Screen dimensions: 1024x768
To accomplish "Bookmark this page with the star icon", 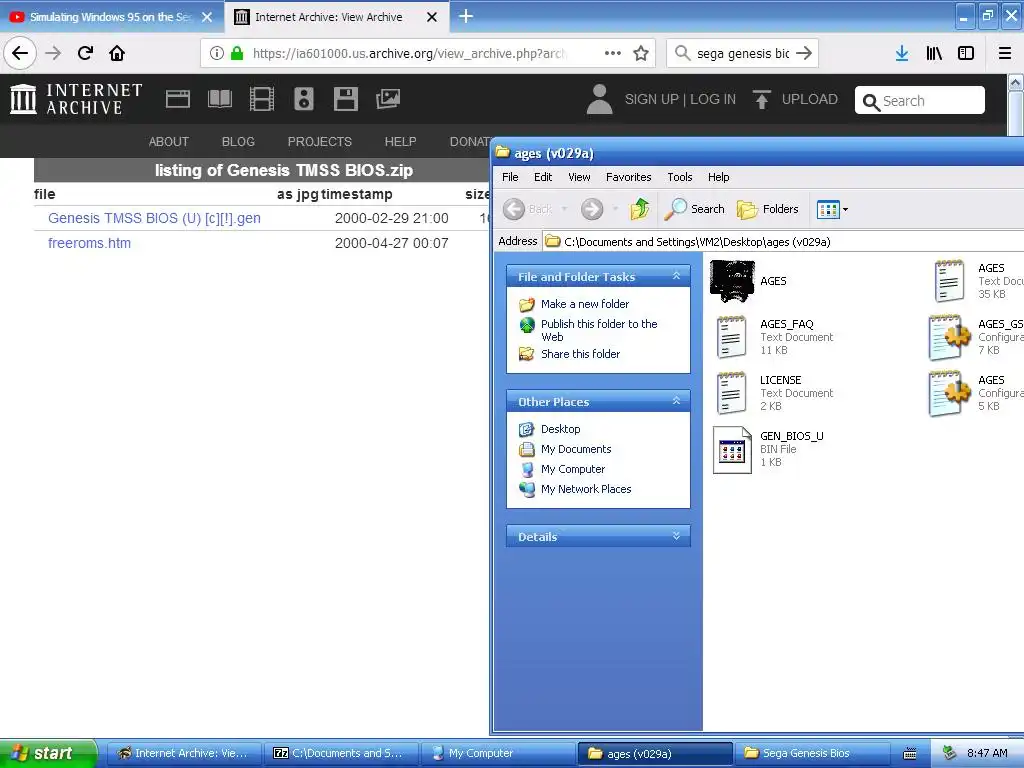I will (x=641, y=53).
